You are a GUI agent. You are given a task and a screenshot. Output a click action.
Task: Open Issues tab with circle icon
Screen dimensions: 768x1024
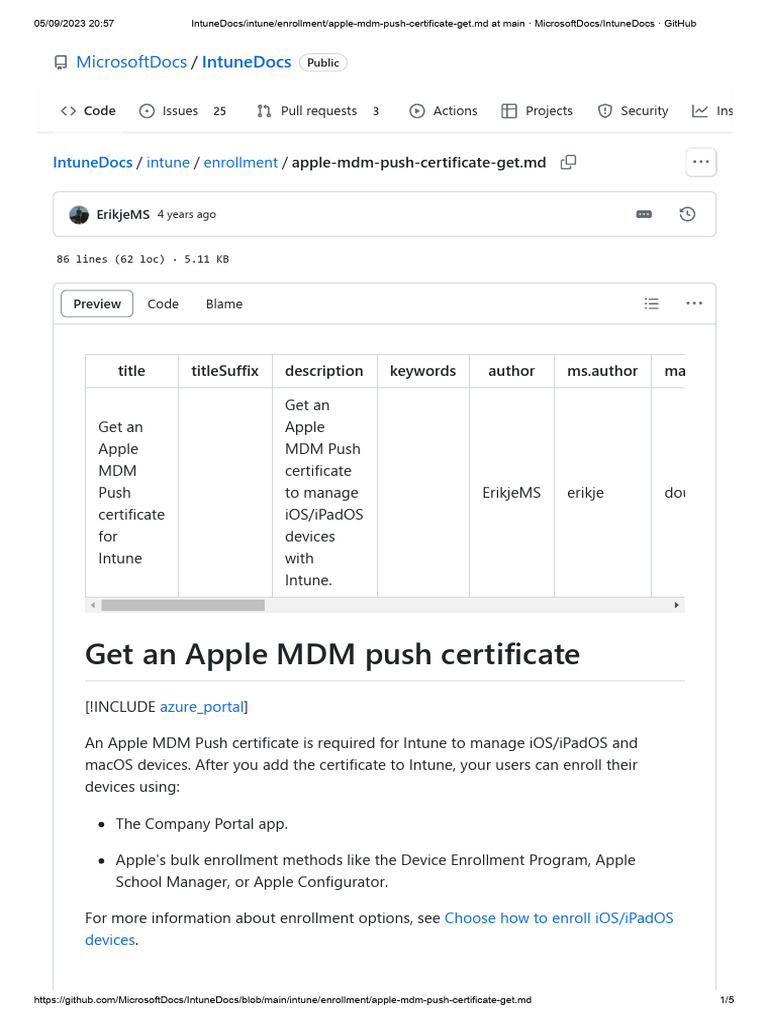point(147,111)
